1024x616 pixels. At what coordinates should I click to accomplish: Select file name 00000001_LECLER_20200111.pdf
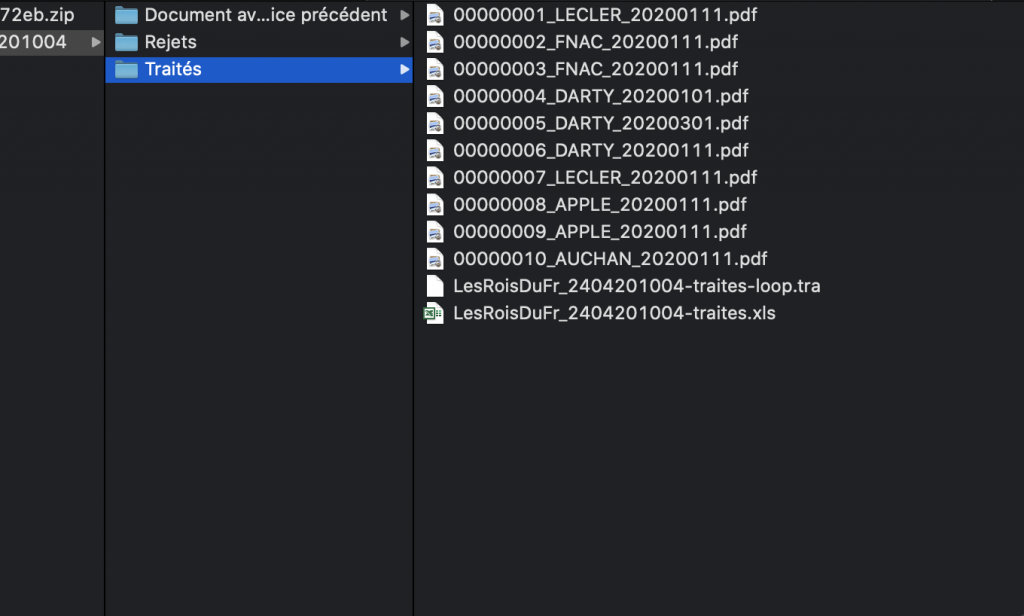(605, 15)
